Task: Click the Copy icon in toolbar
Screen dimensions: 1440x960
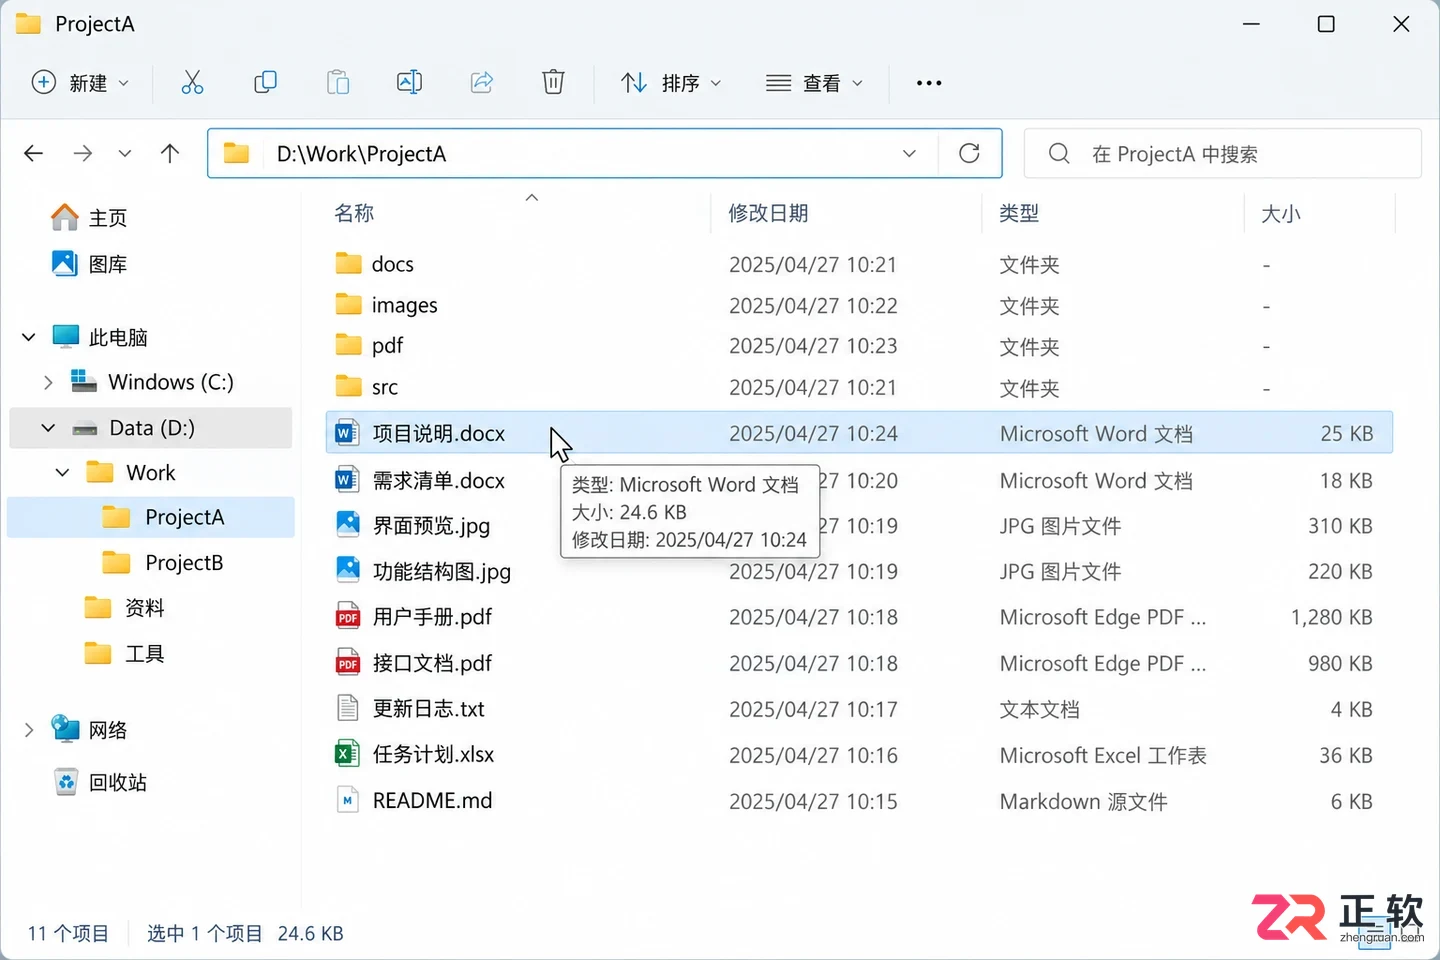Action: (x=265, y=83)
